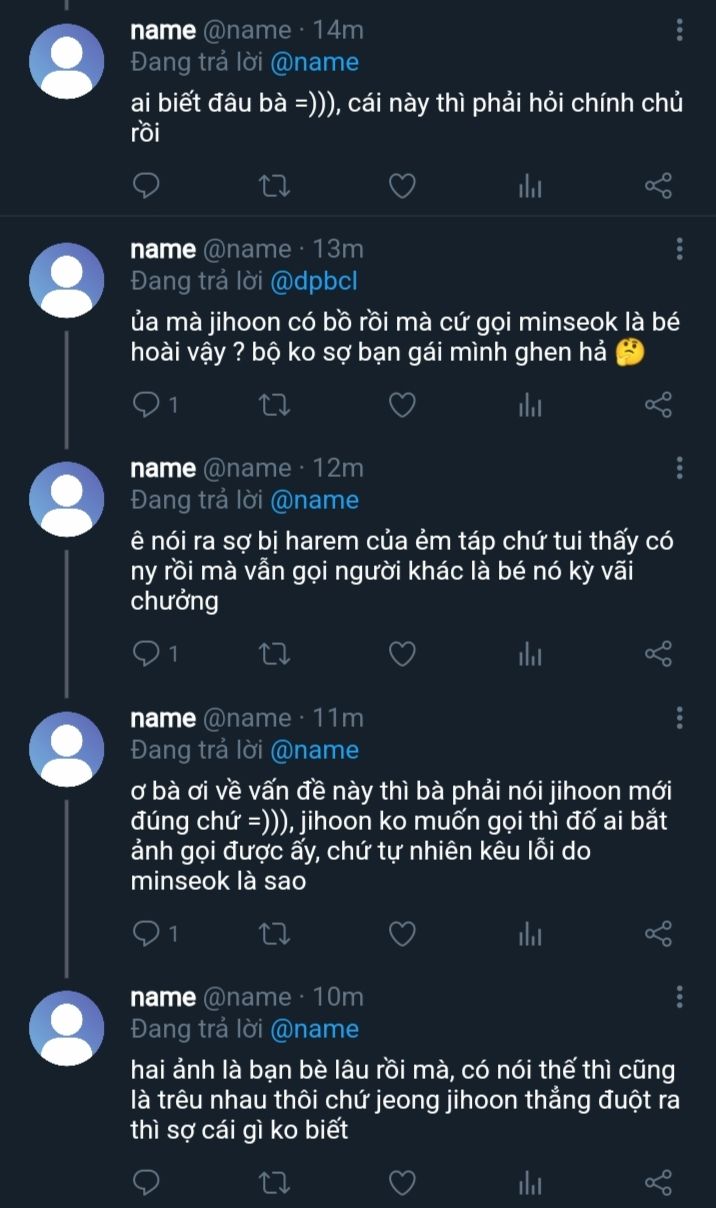
Task: Retweet the 'ơ bà ơi' tweet
Action: pos(272,933)
